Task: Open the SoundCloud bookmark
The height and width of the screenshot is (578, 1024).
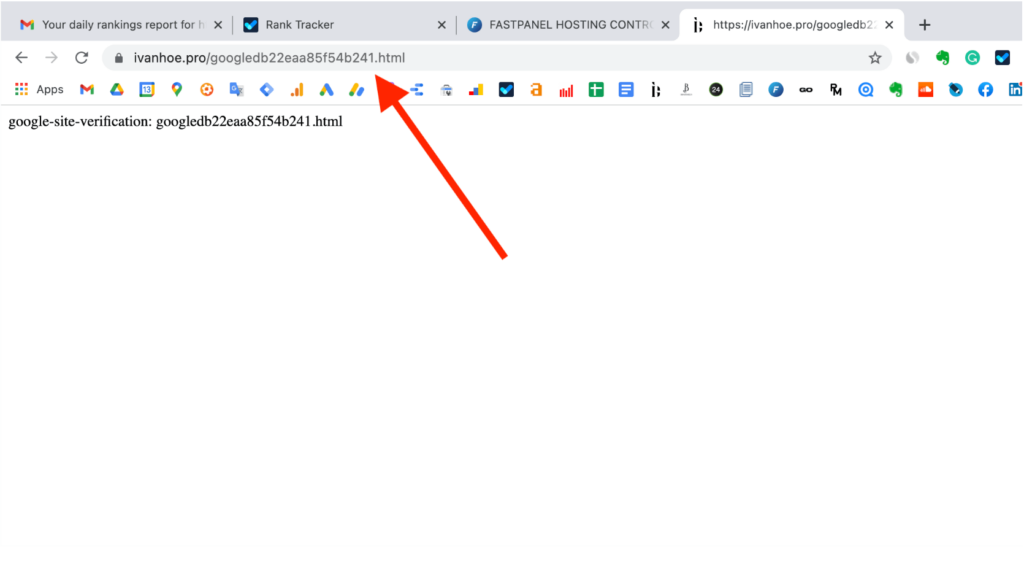Action: coord(925,89)
